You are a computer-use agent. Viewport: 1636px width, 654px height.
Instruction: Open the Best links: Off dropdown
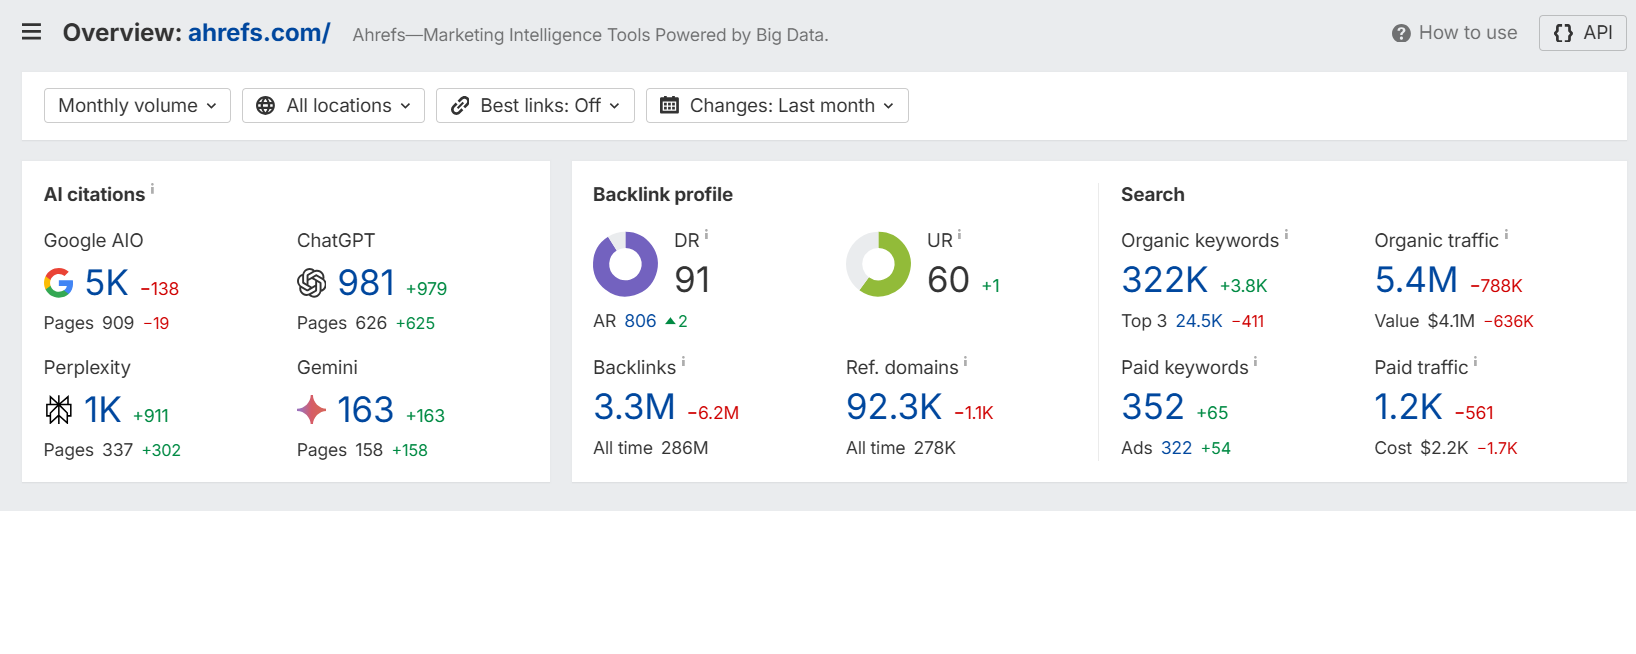tap(535, 105)
